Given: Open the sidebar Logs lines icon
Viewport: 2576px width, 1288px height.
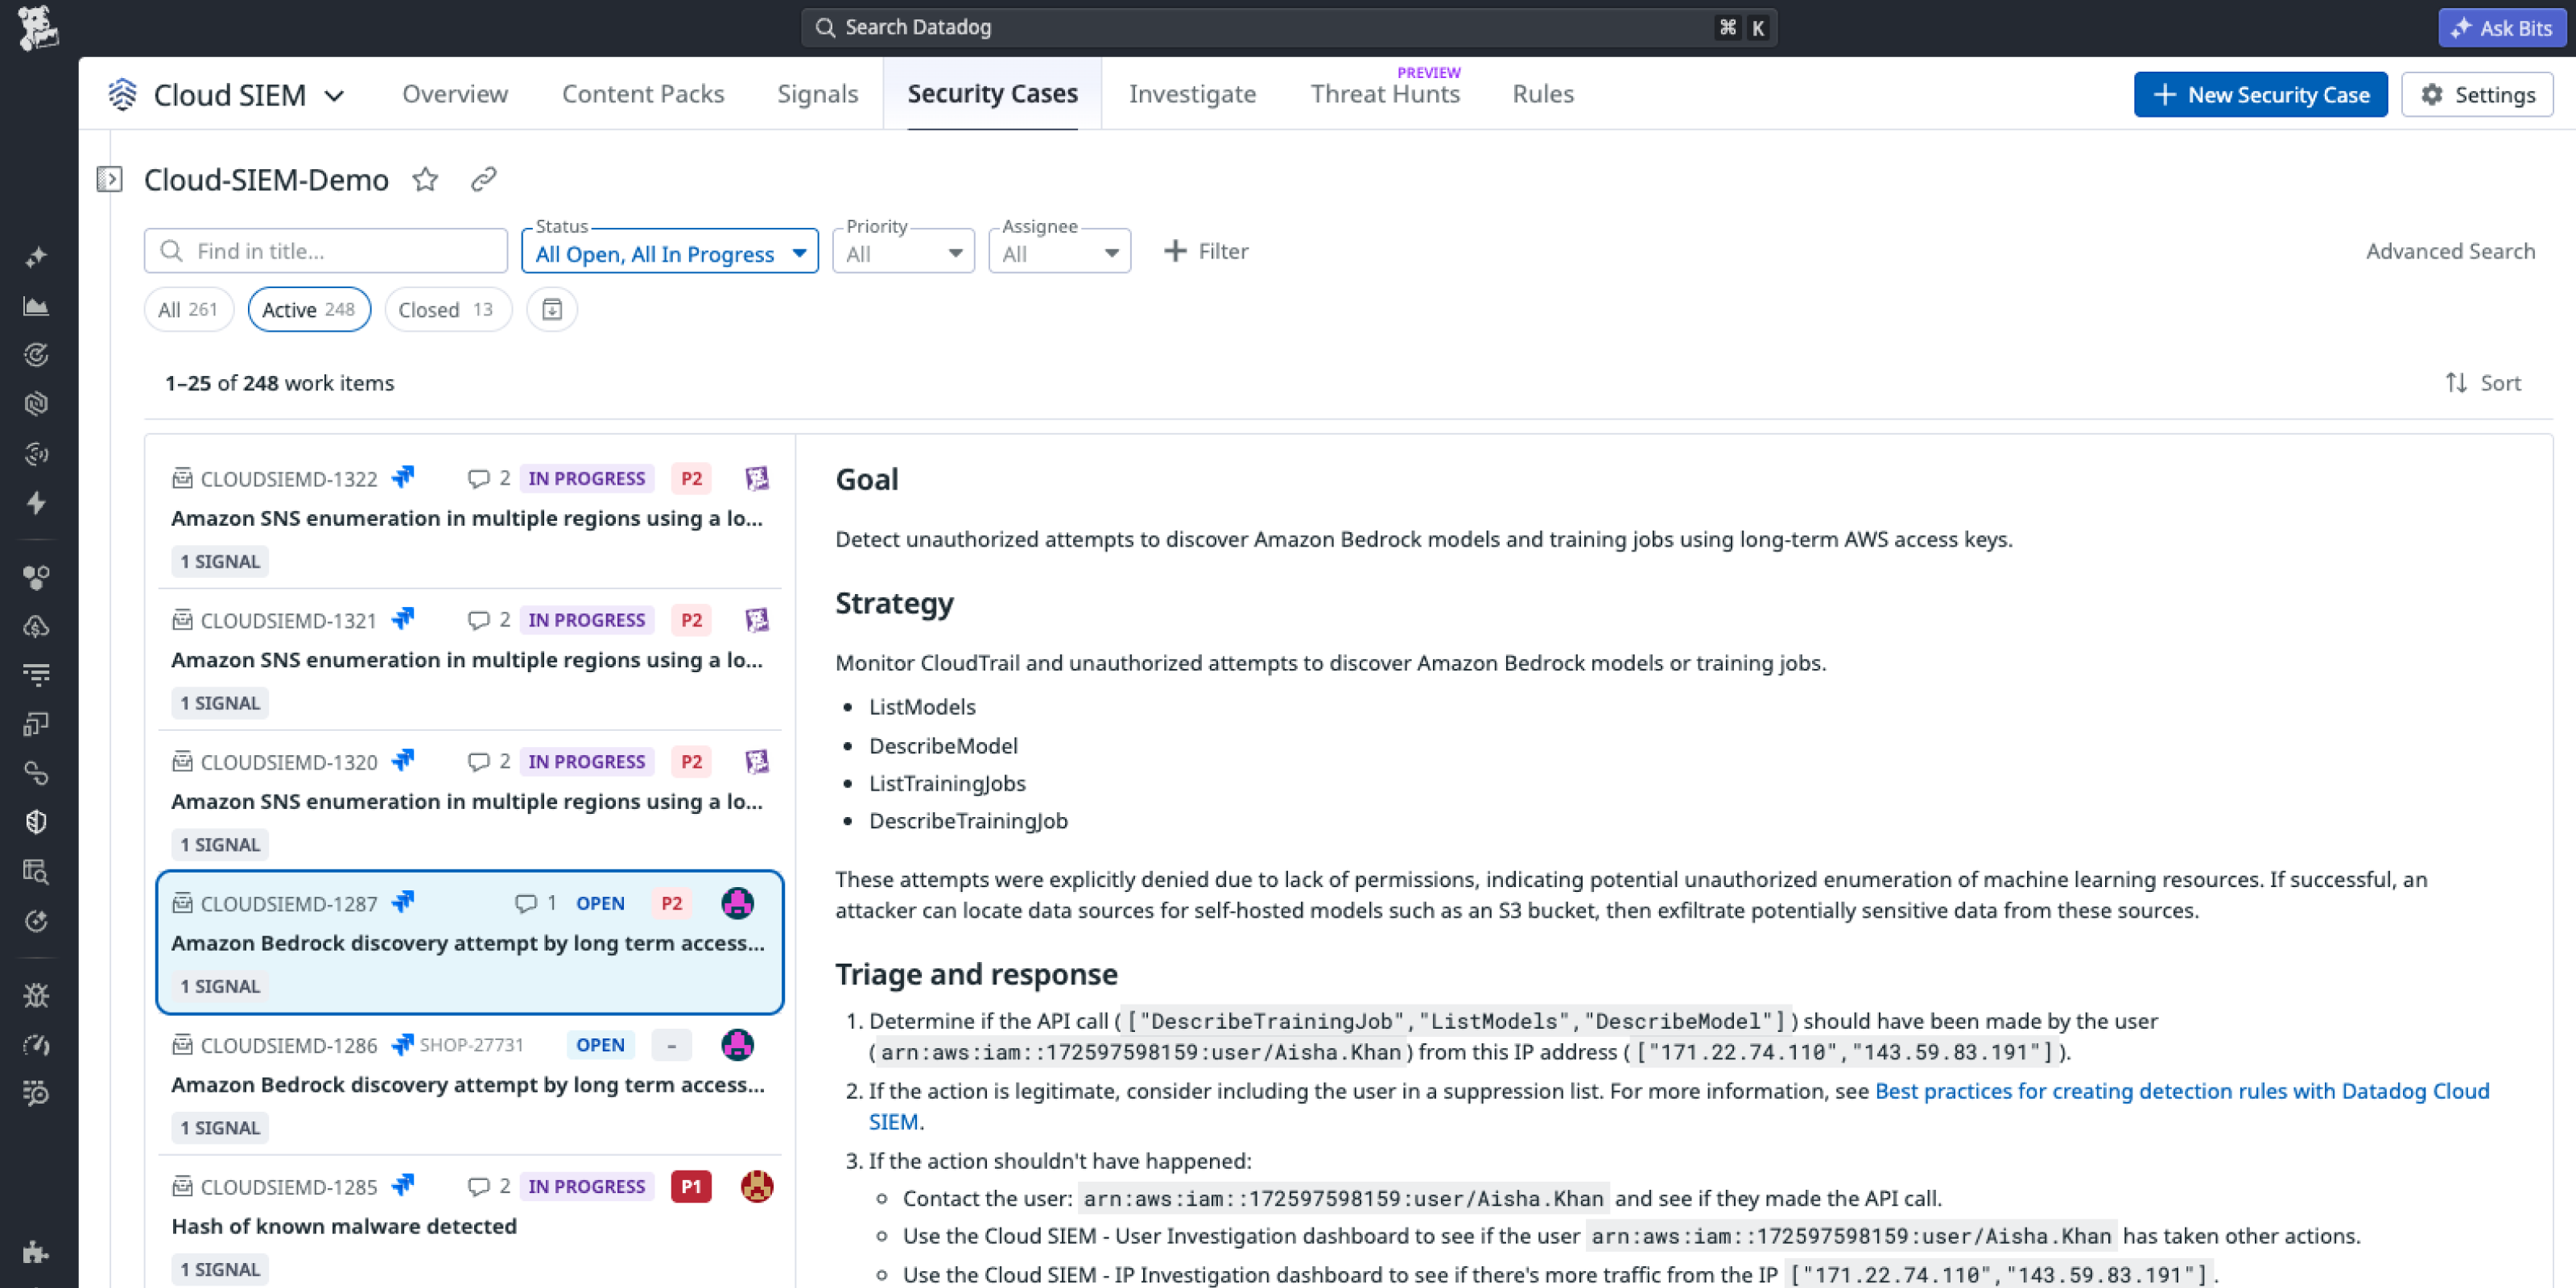Looking at the screenshot, I should tap(36, 675).
